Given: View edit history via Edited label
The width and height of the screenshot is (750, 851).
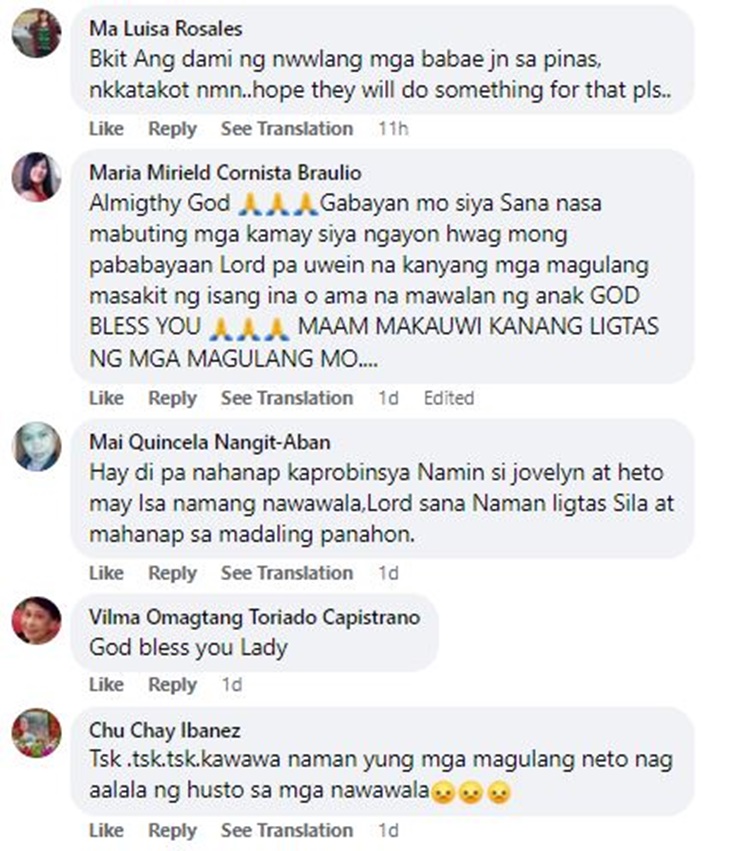Looking at the screenshot, I should click(x=449, y=398).
